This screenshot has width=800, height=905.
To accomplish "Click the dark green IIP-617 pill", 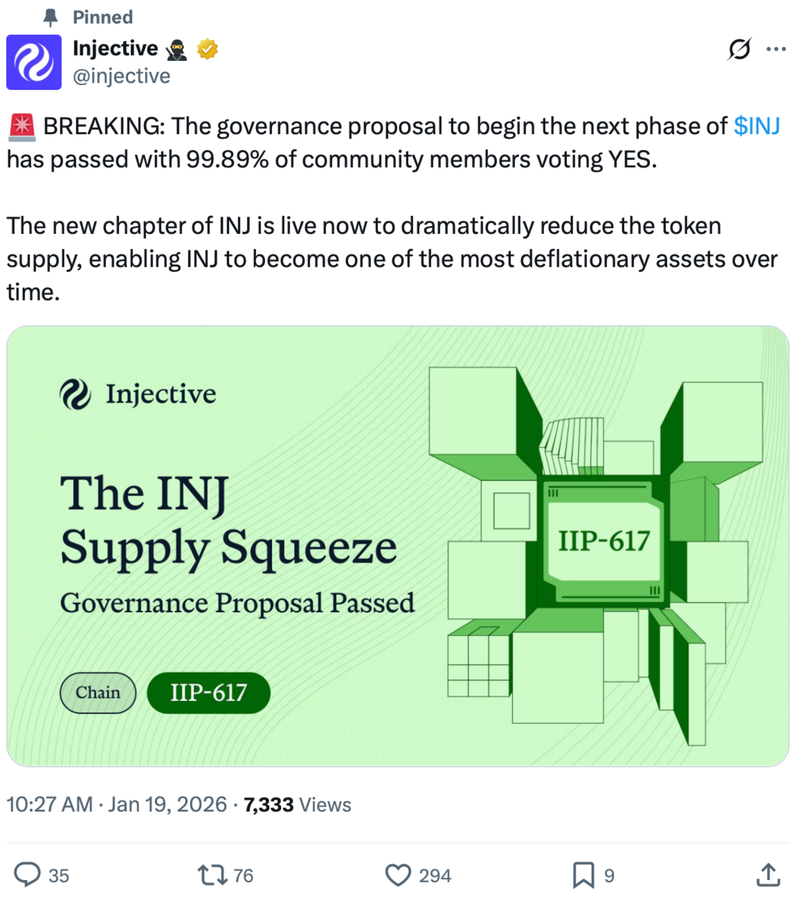I will click(208, 692).
